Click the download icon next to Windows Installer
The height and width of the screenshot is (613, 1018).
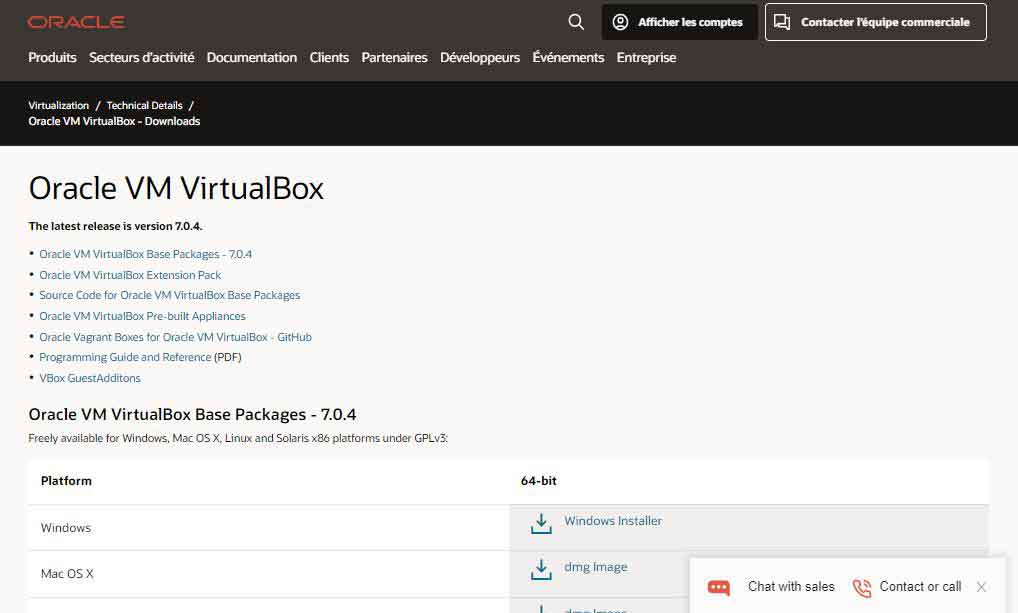pos(541,522)
